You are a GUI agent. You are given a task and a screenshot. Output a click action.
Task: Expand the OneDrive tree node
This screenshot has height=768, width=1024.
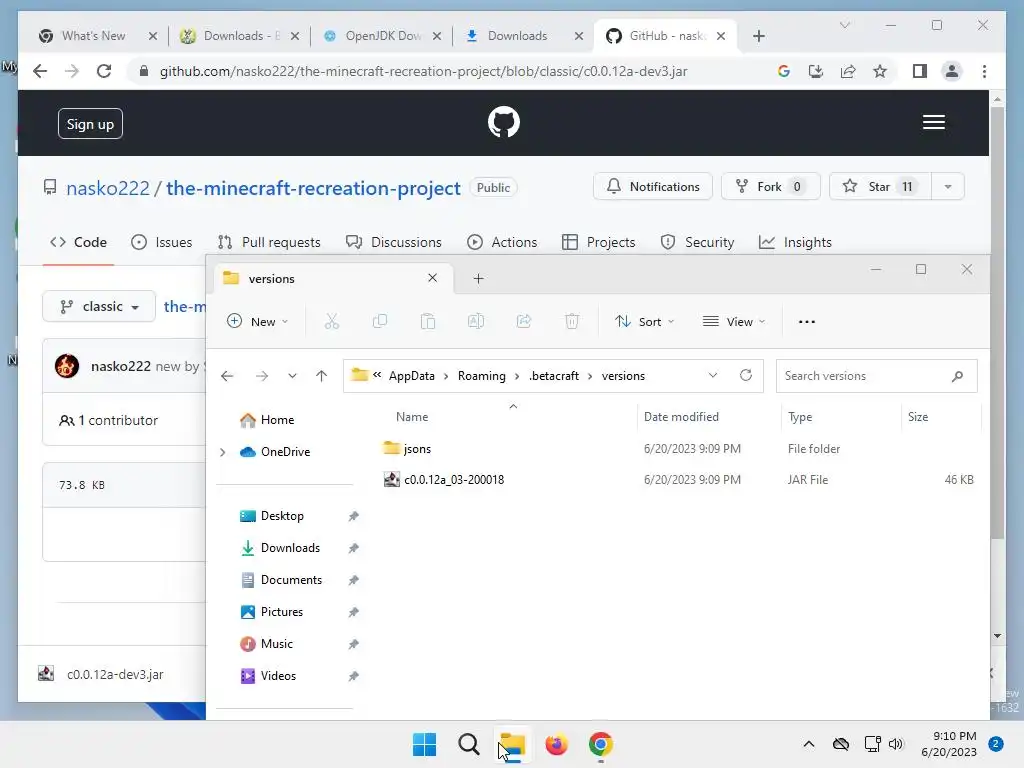pyautogui.click(x=222, y=452)
